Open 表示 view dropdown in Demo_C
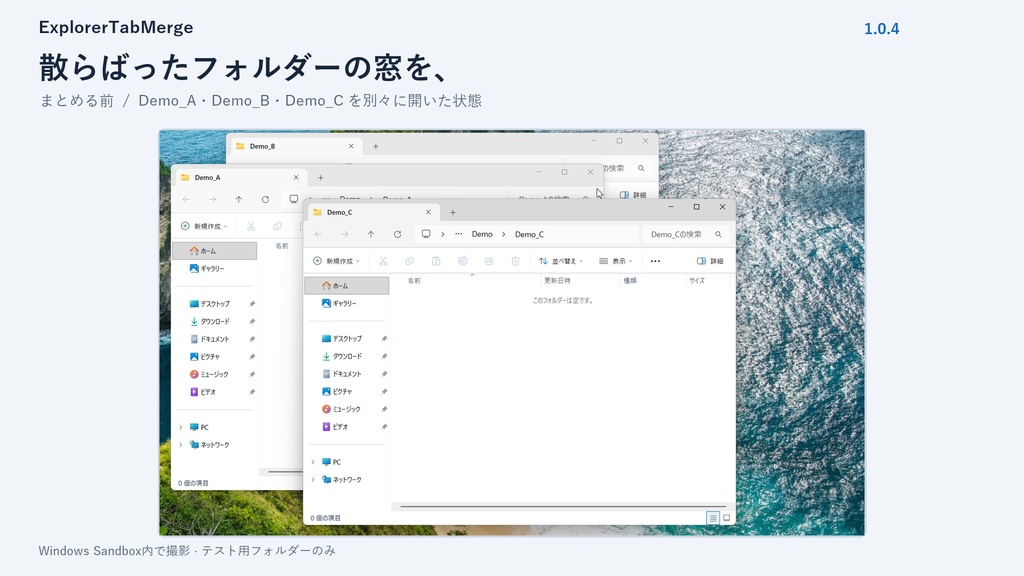 (x=616, y=261)
